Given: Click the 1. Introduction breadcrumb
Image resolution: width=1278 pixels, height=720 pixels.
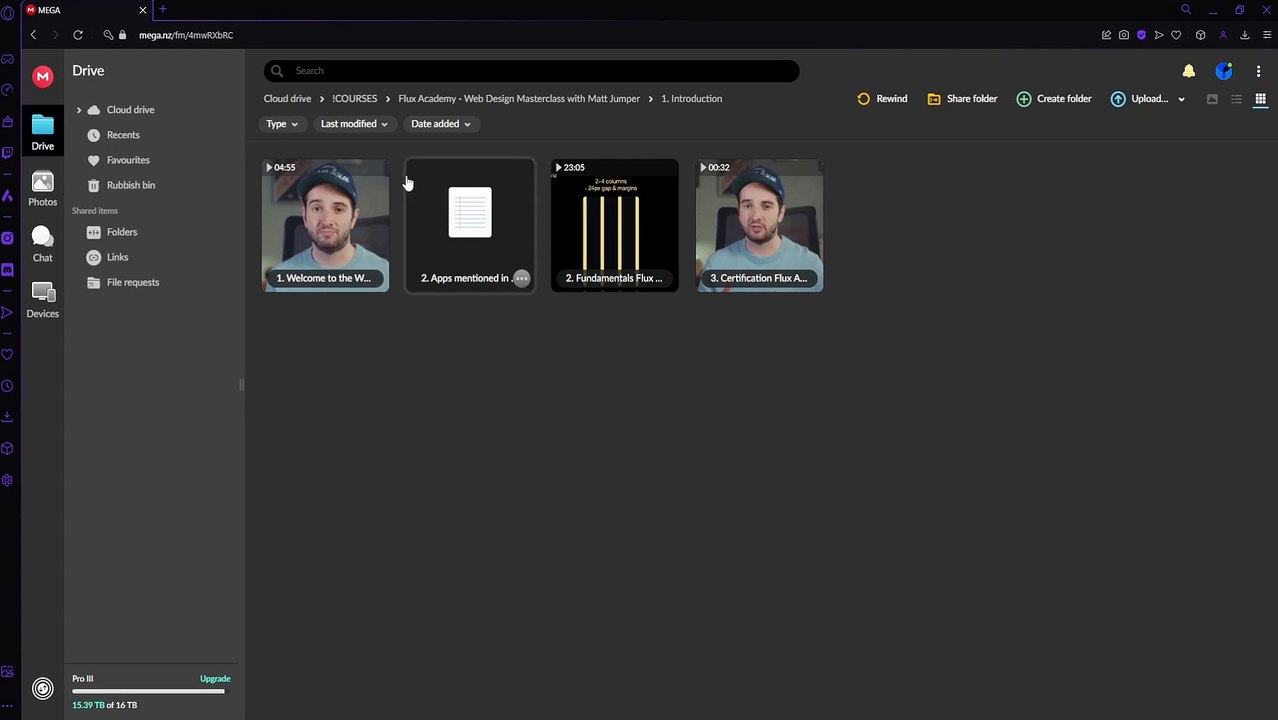Looking at the screenshot, I should pyautogui.click(x=691, y=99).
